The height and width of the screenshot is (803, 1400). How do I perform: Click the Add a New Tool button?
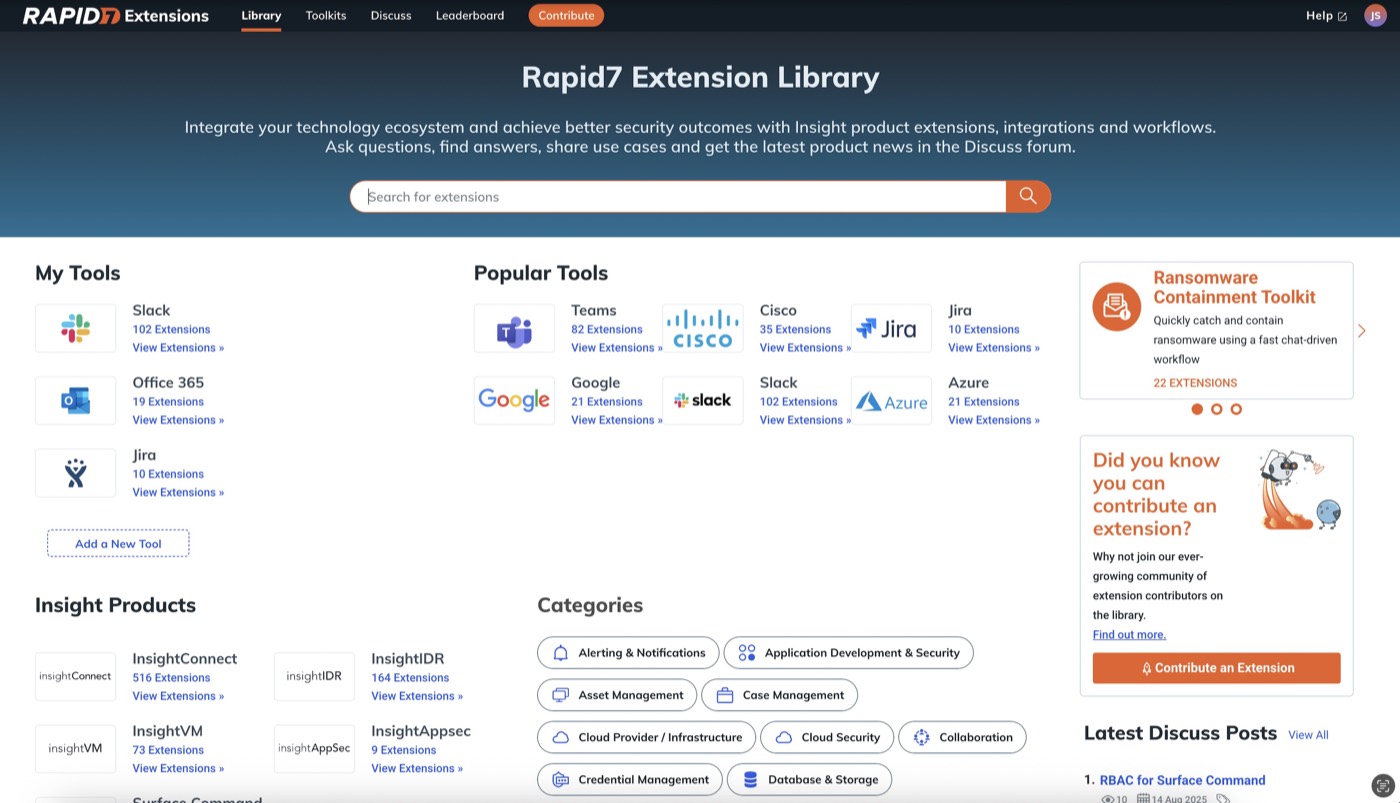118,543
